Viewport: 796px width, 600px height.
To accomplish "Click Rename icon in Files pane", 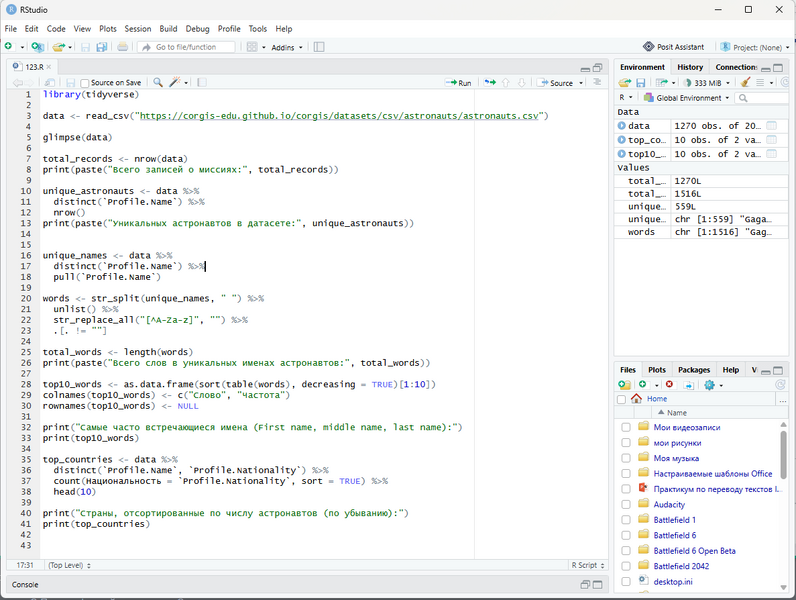I will tap(688, 385).
